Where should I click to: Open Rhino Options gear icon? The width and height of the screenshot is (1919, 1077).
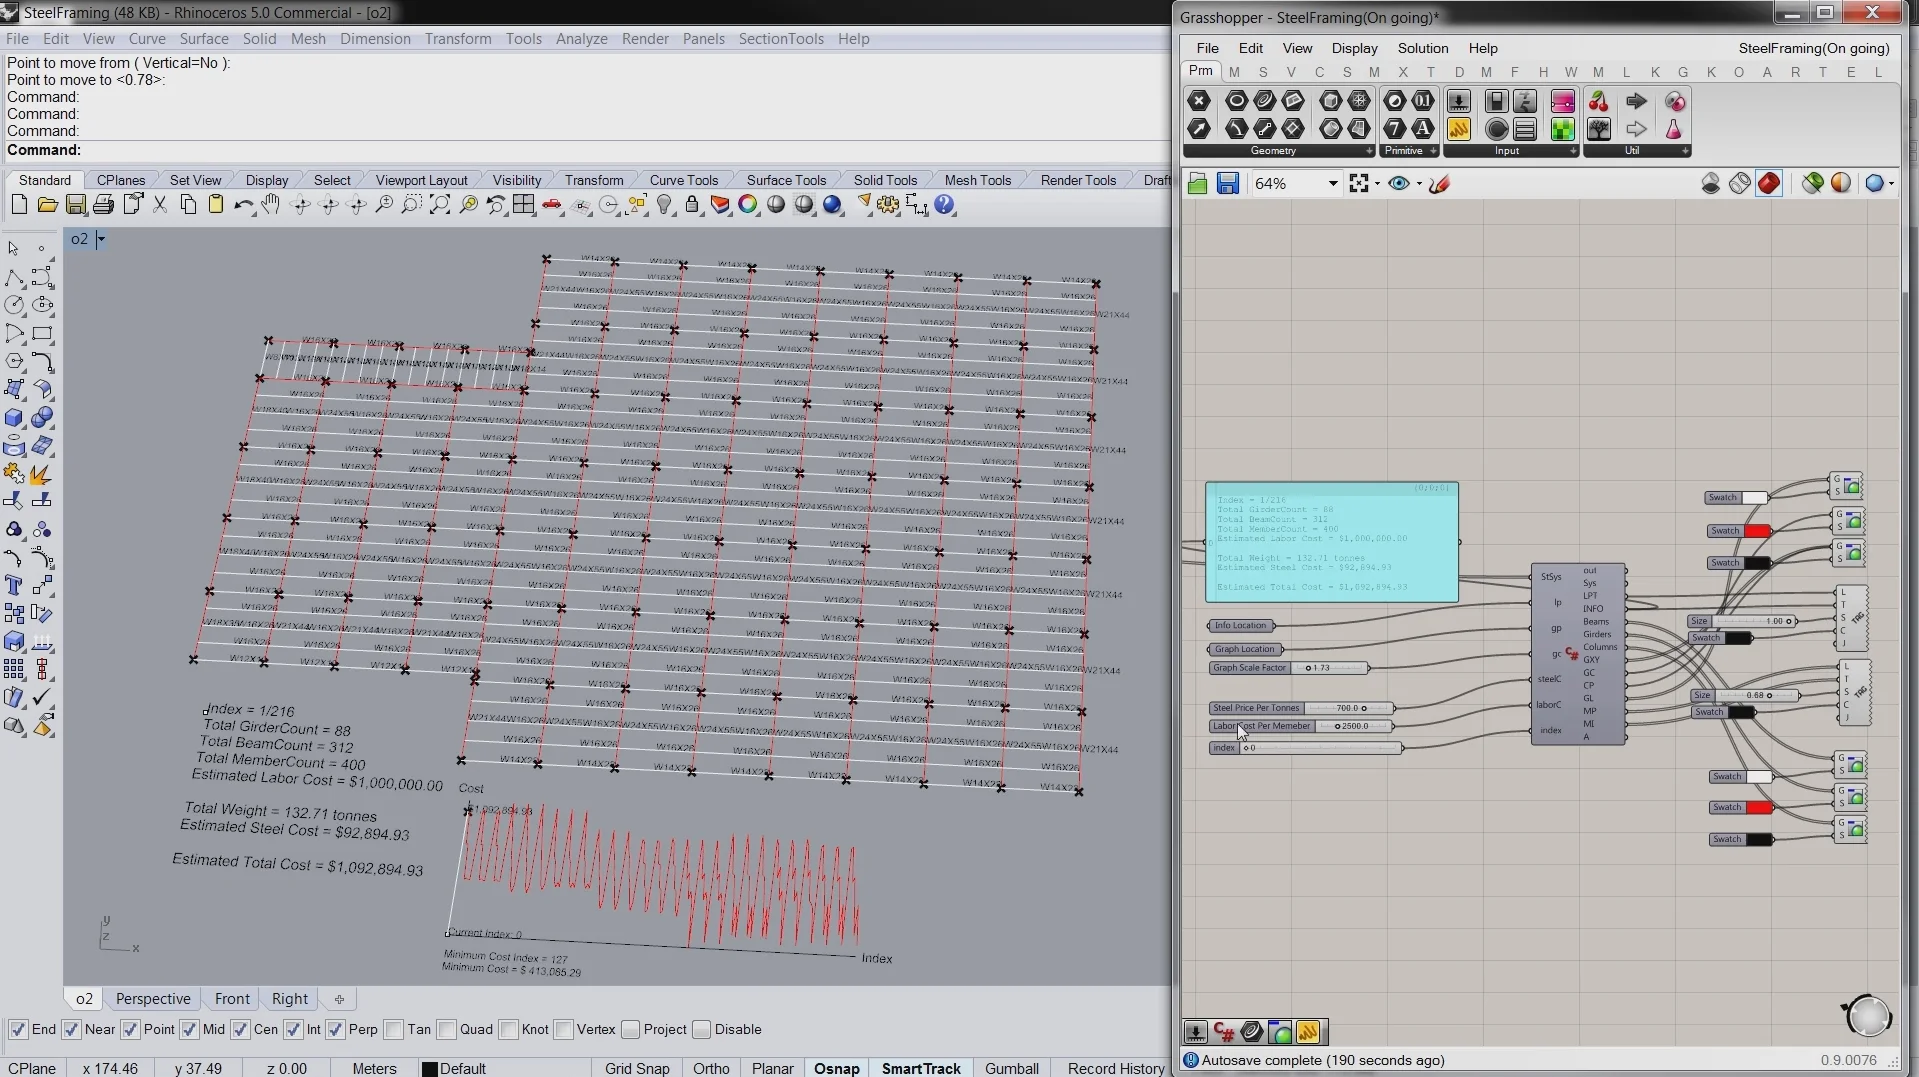click(888, 205)
